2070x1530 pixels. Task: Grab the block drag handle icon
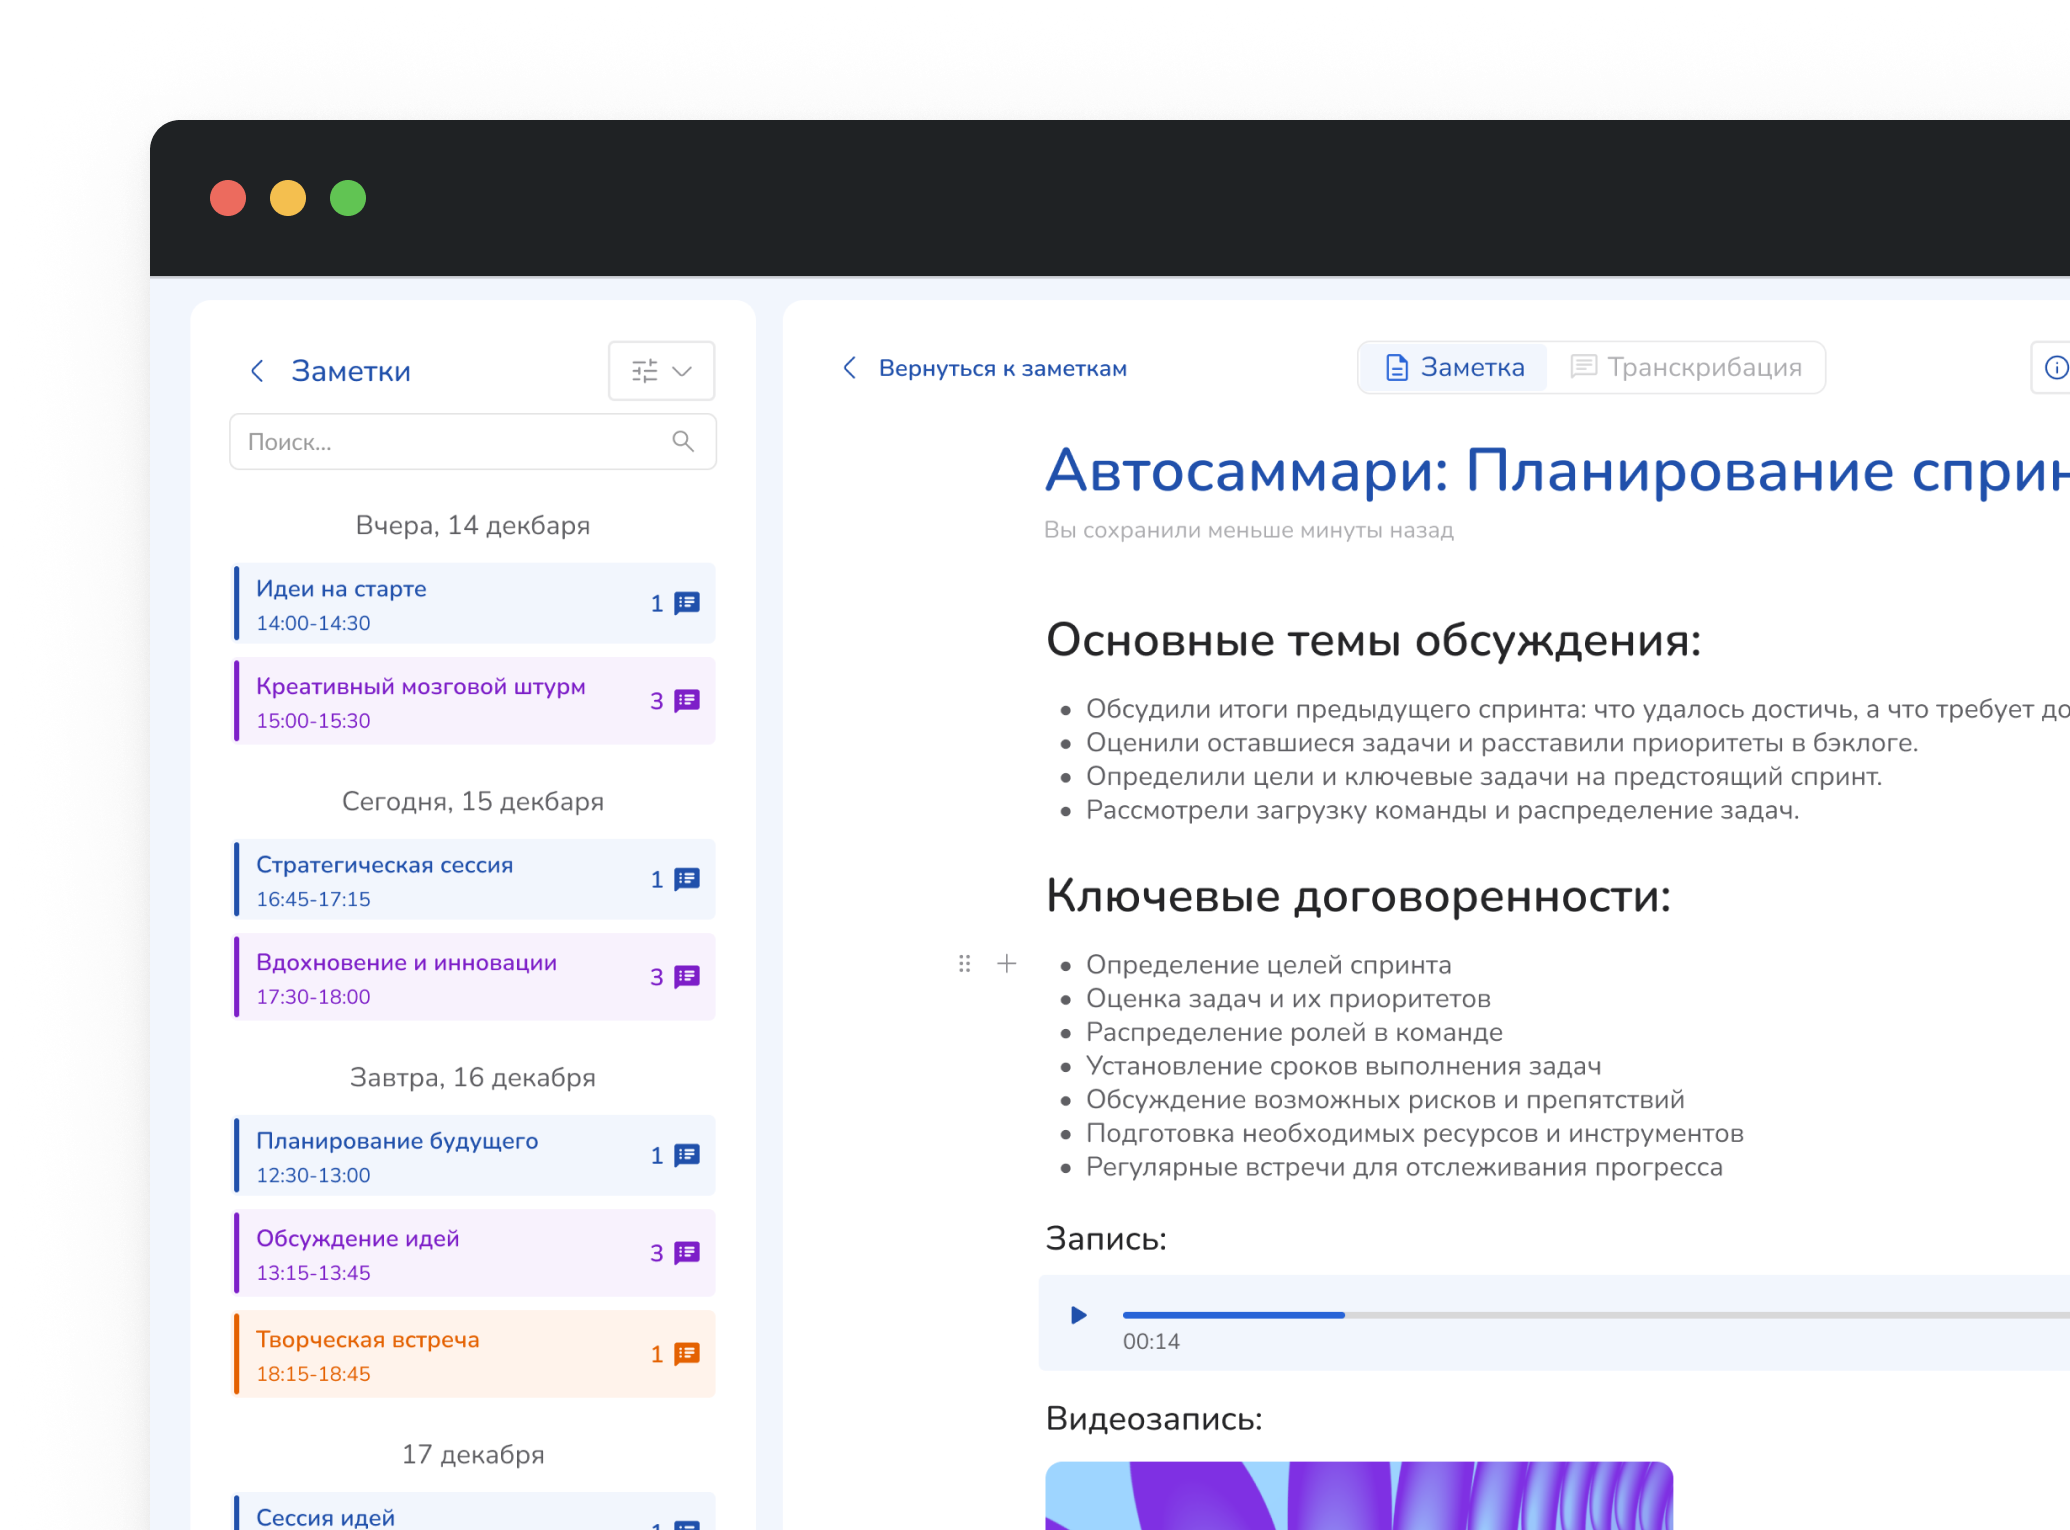click(x=964, y=964)
